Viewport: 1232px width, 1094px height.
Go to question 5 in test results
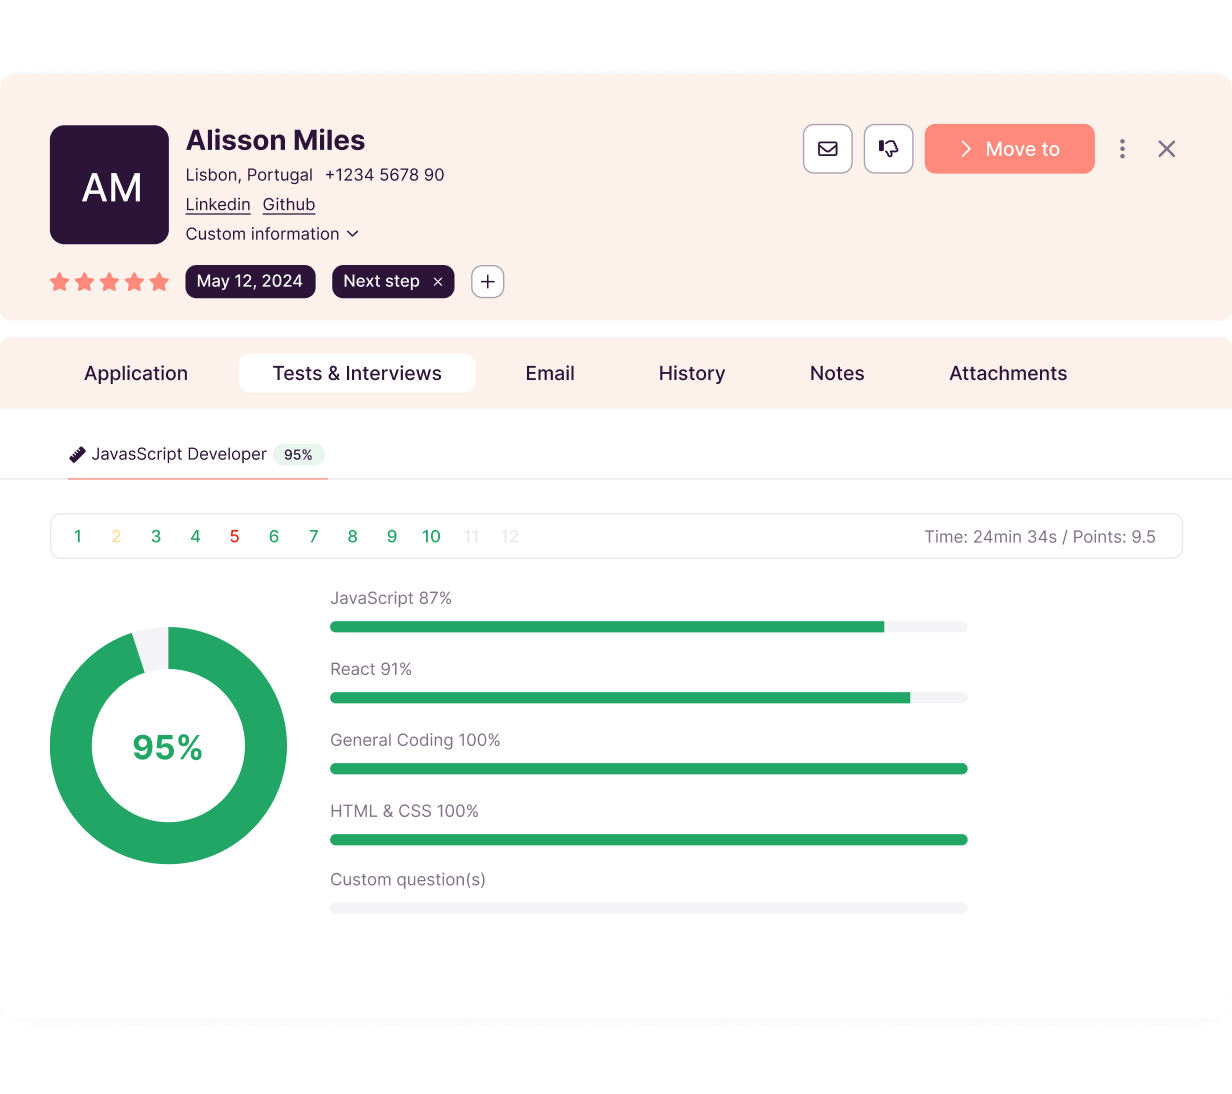click(x=235, y=537)
